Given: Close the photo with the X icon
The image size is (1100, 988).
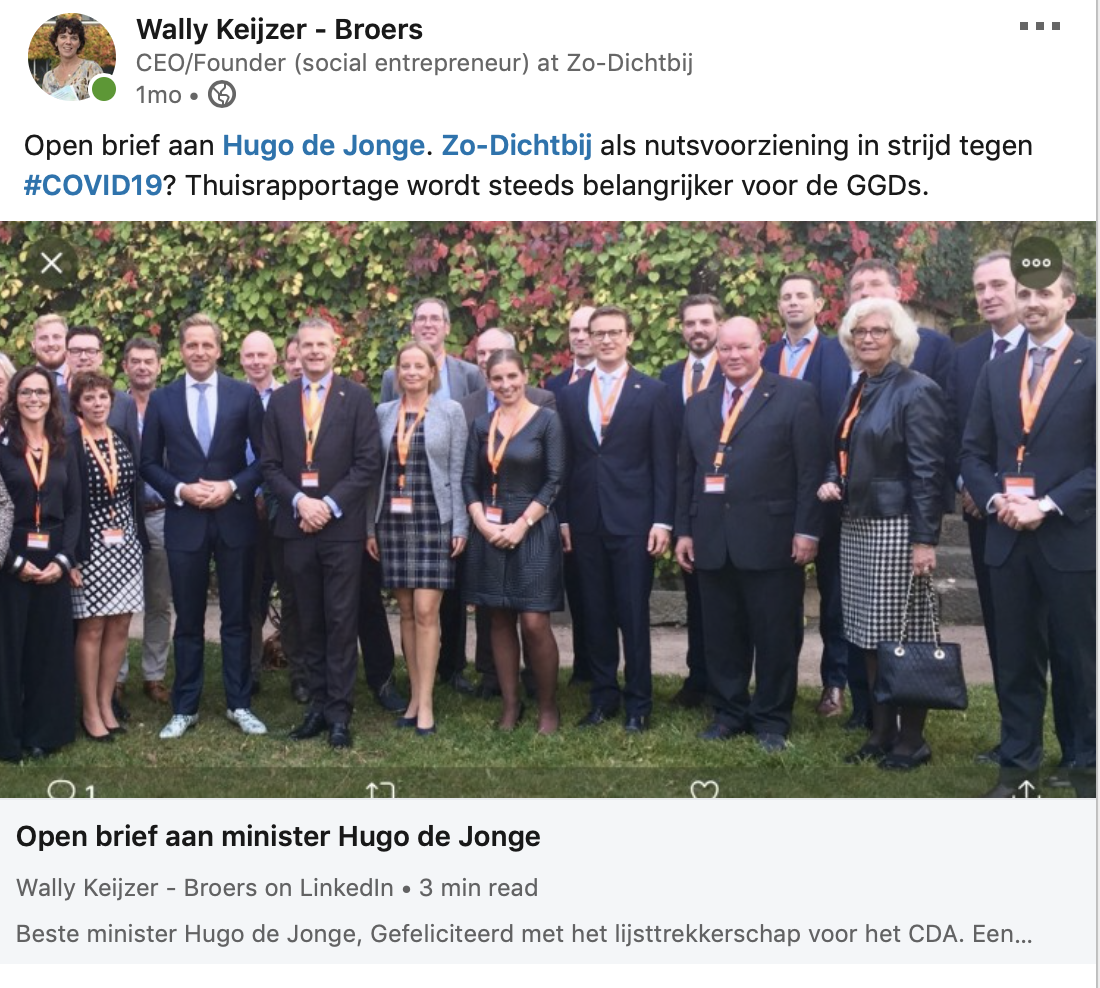Looking at the screenshot, I should 51,263.
